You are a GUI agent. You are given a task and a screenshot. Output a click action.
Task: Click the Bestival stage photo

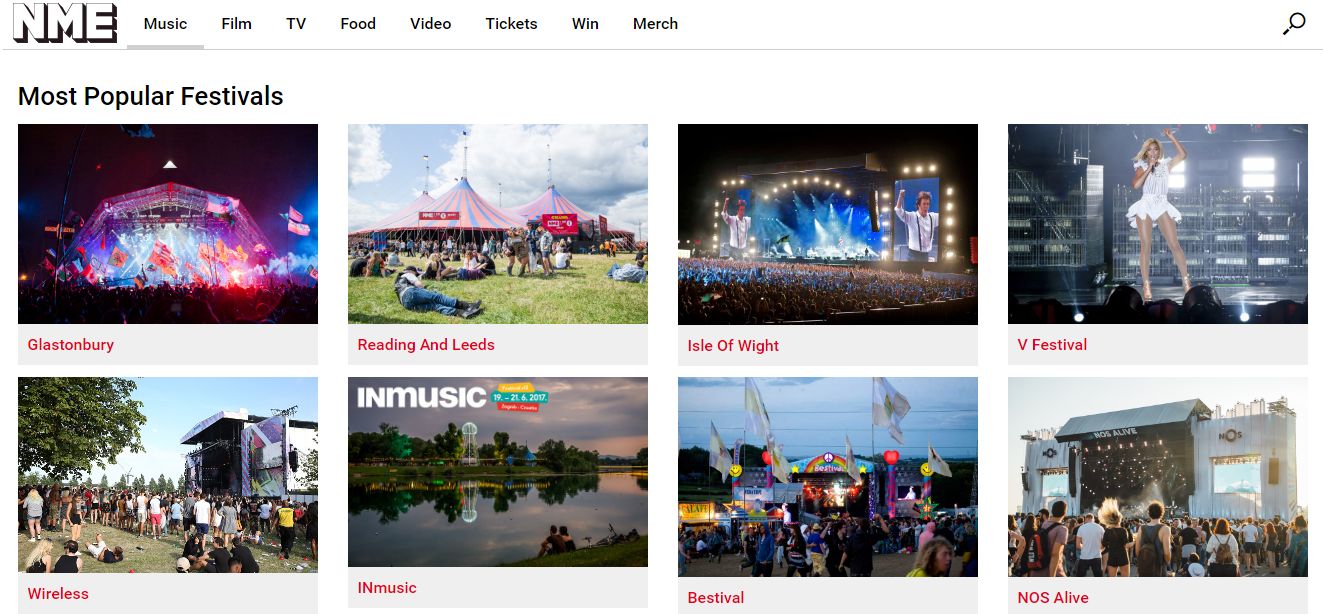pyautogui.click(x=828, y=477)
